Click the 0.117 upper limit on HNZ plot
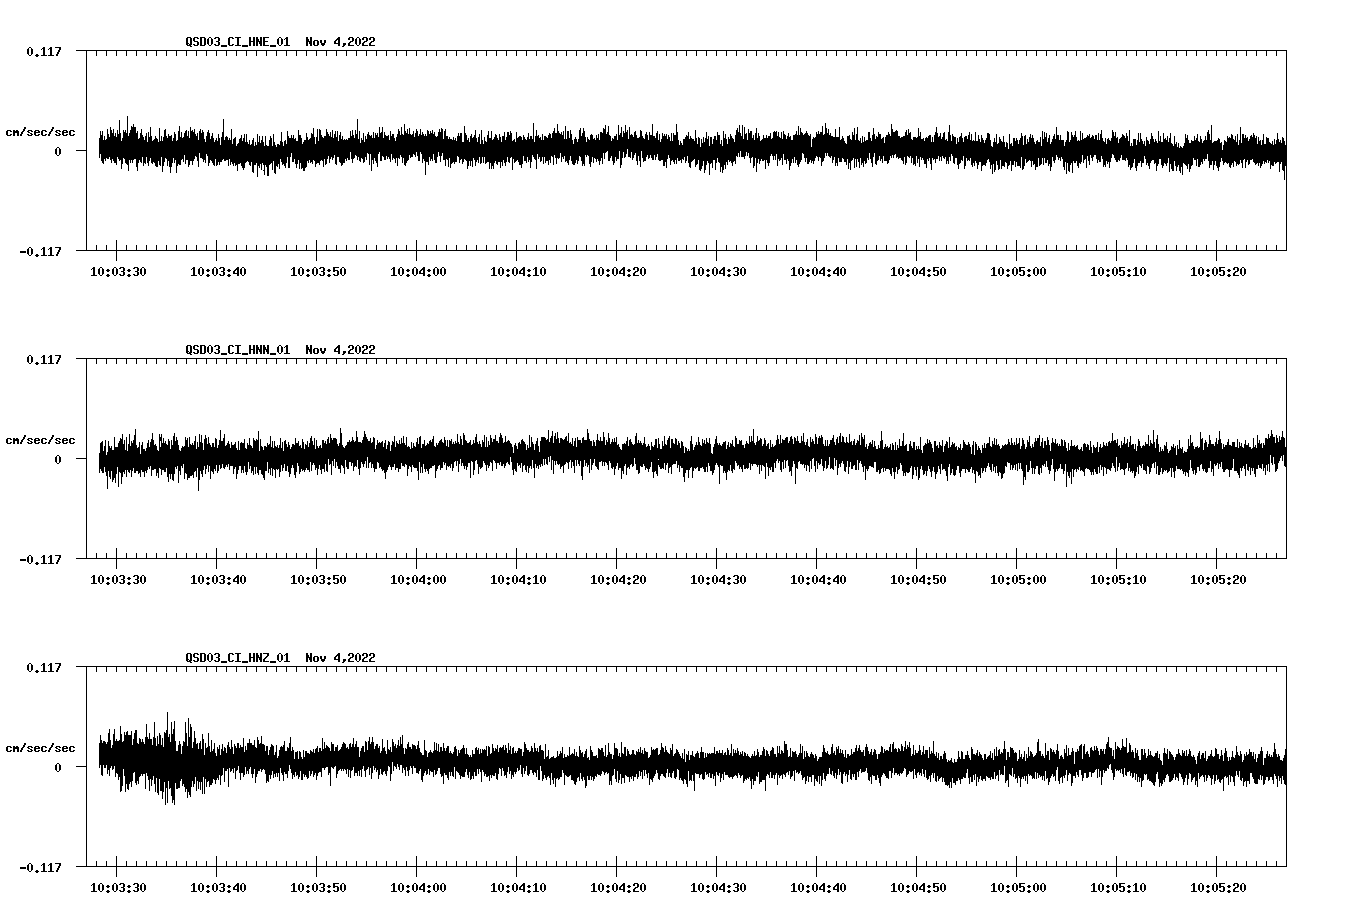The width and height of the screenshot is (1358, 924). point(43,667)
